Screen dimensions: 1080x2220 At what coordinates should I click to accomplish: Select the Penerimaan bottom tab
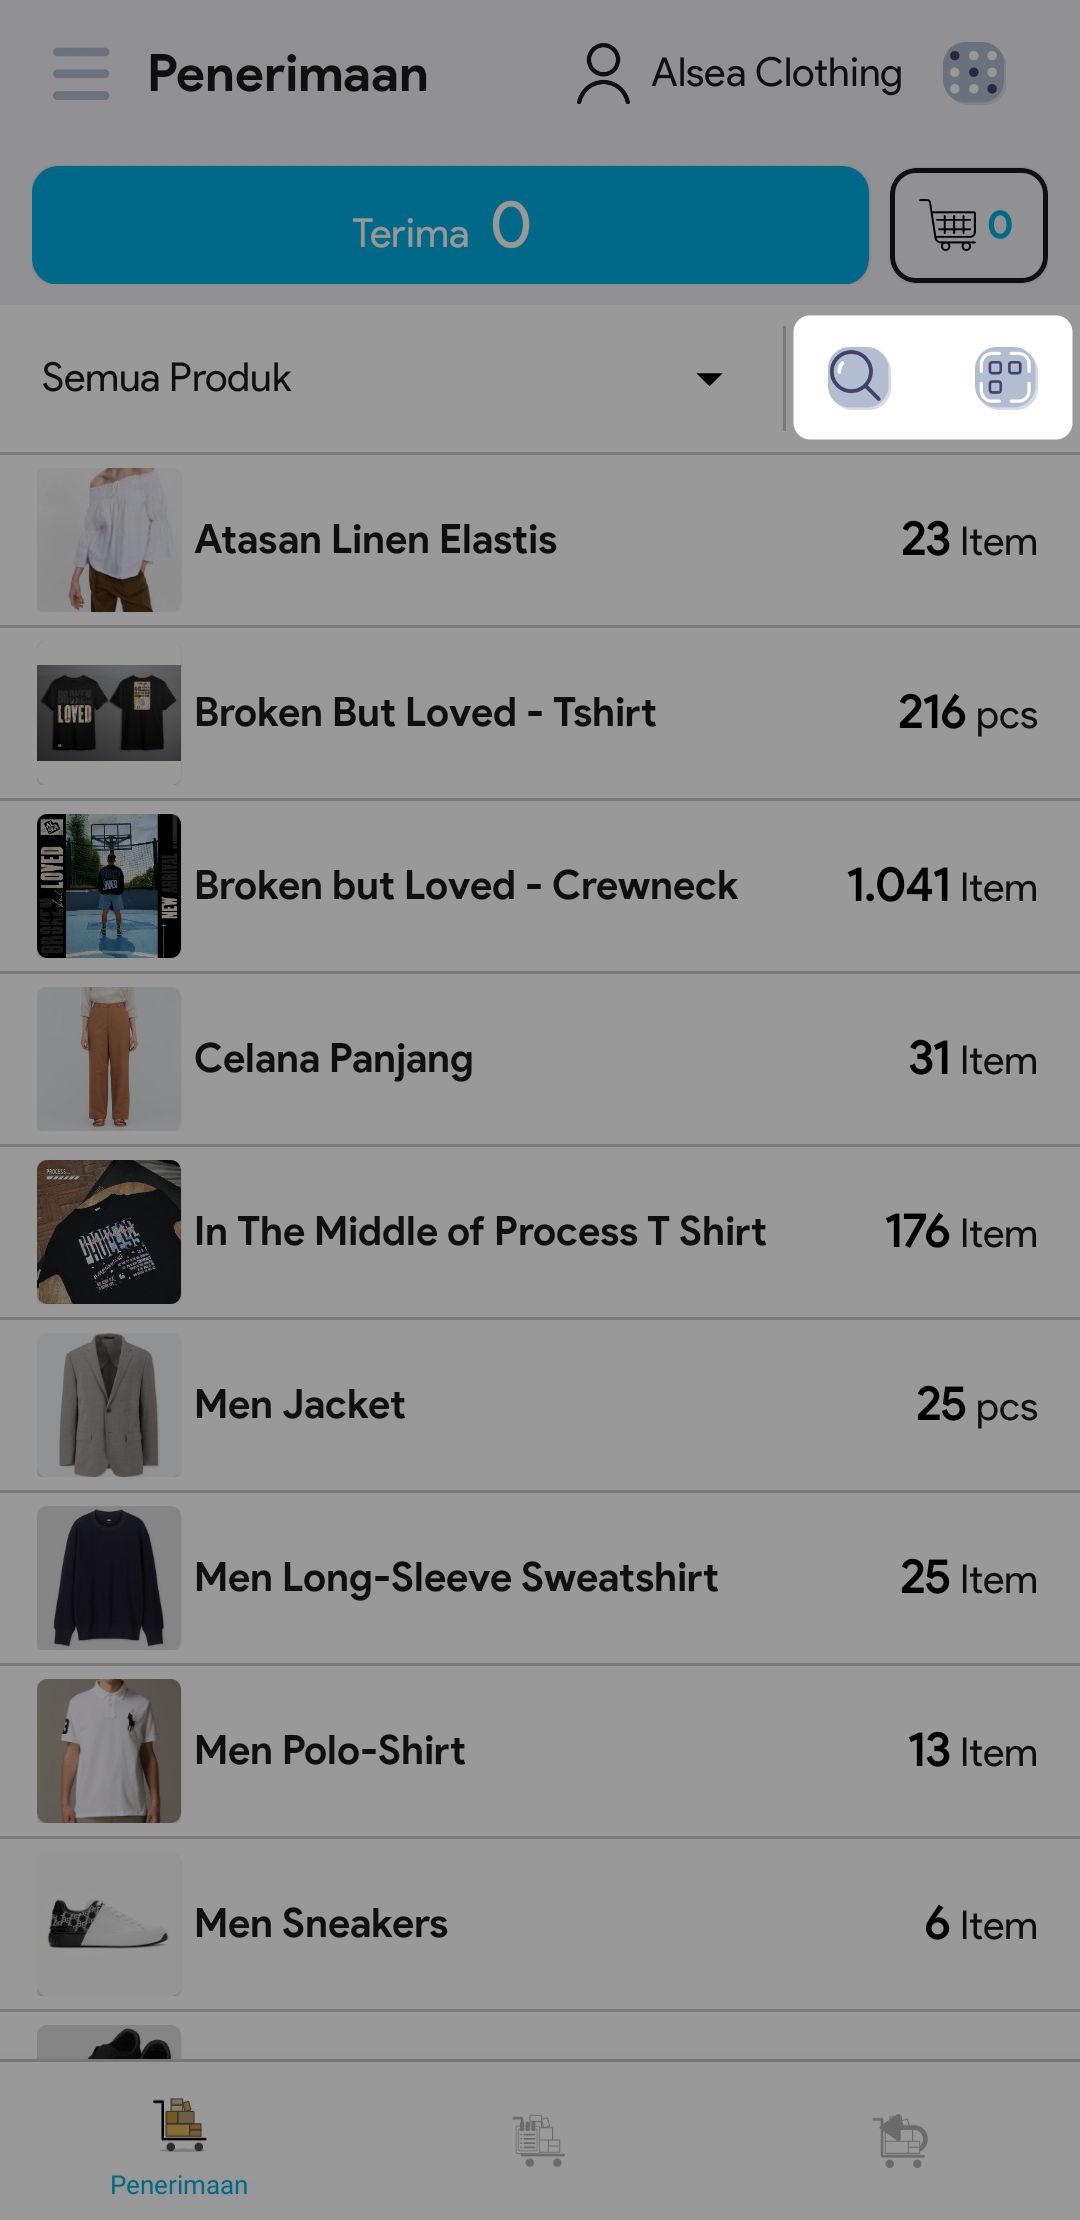pos(179,2147)
